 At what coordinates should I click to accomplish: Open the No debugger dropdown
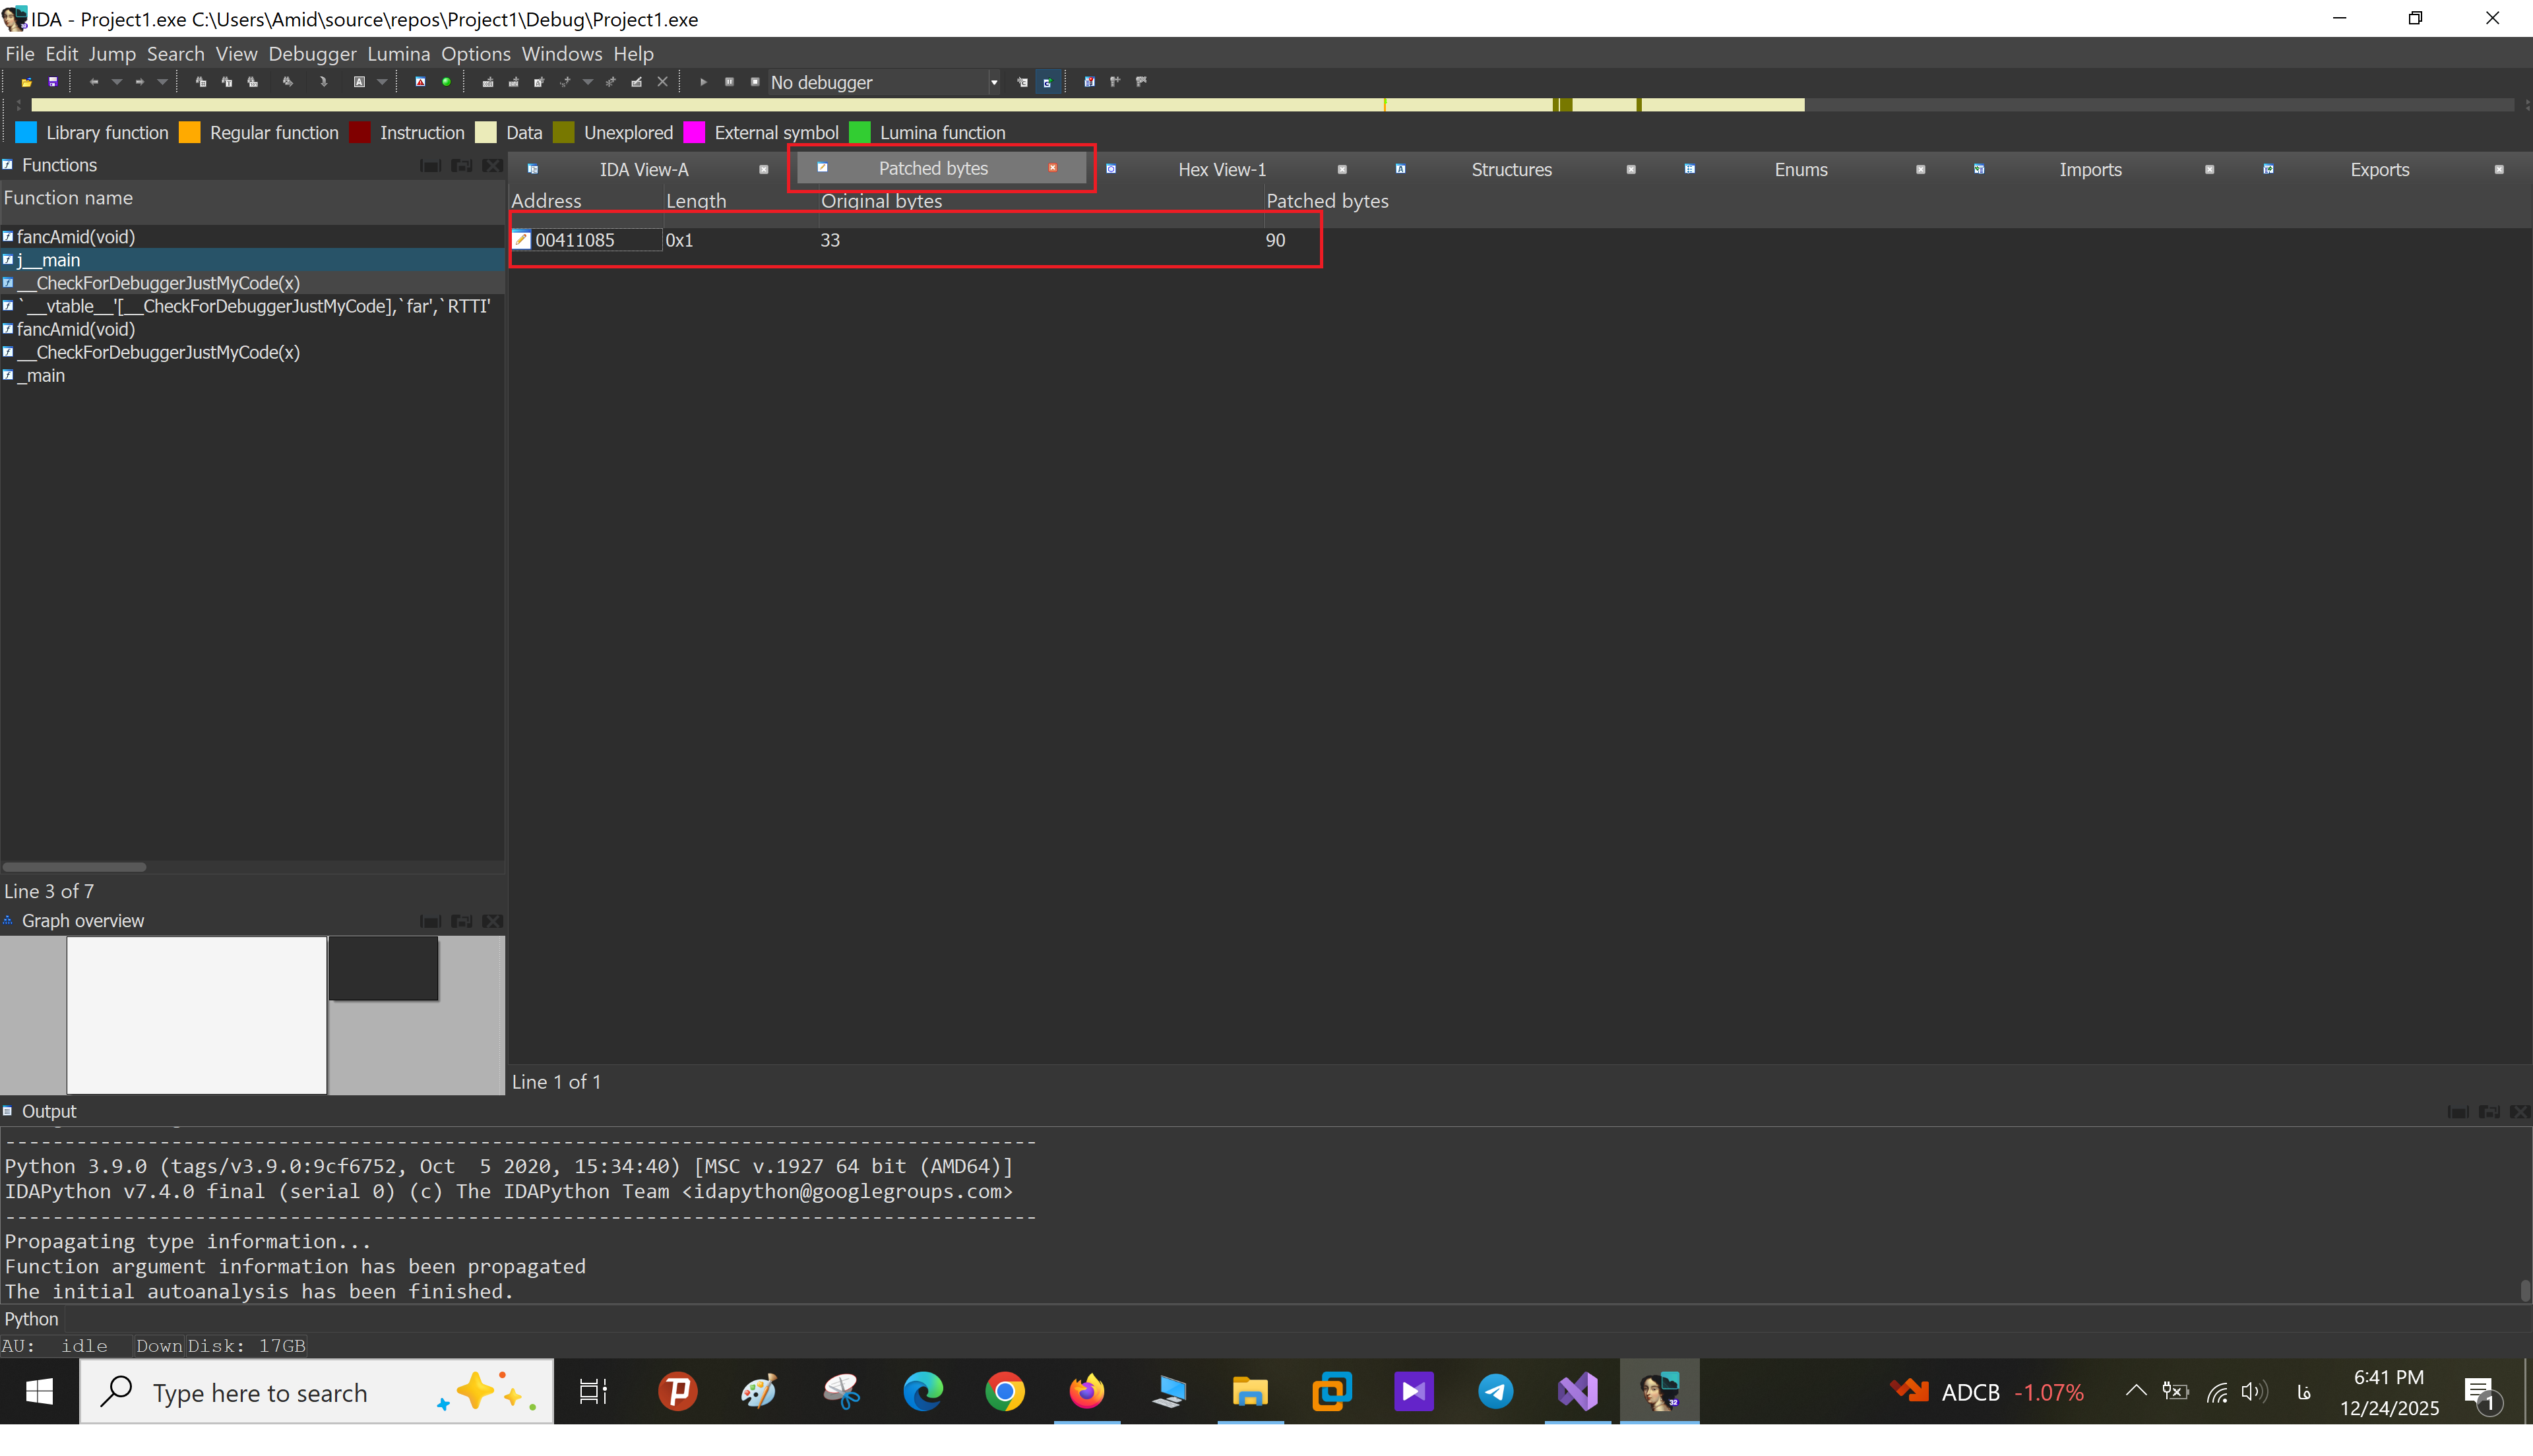point(993,82)
